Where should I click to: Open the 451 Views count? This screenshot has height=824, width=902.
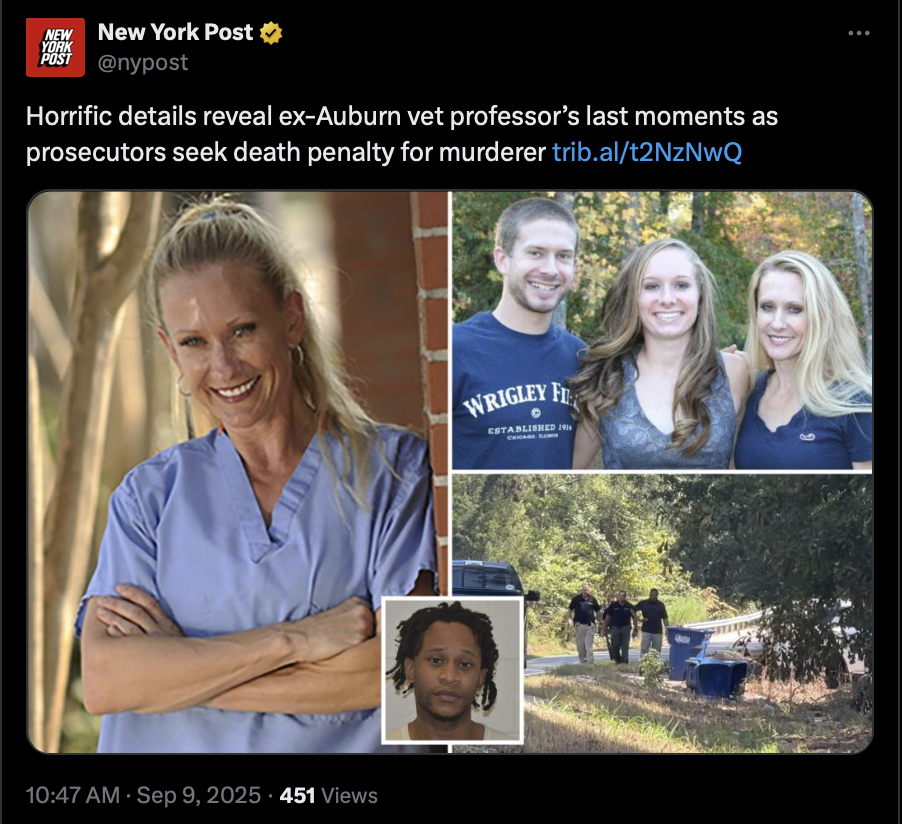point(328,795)
